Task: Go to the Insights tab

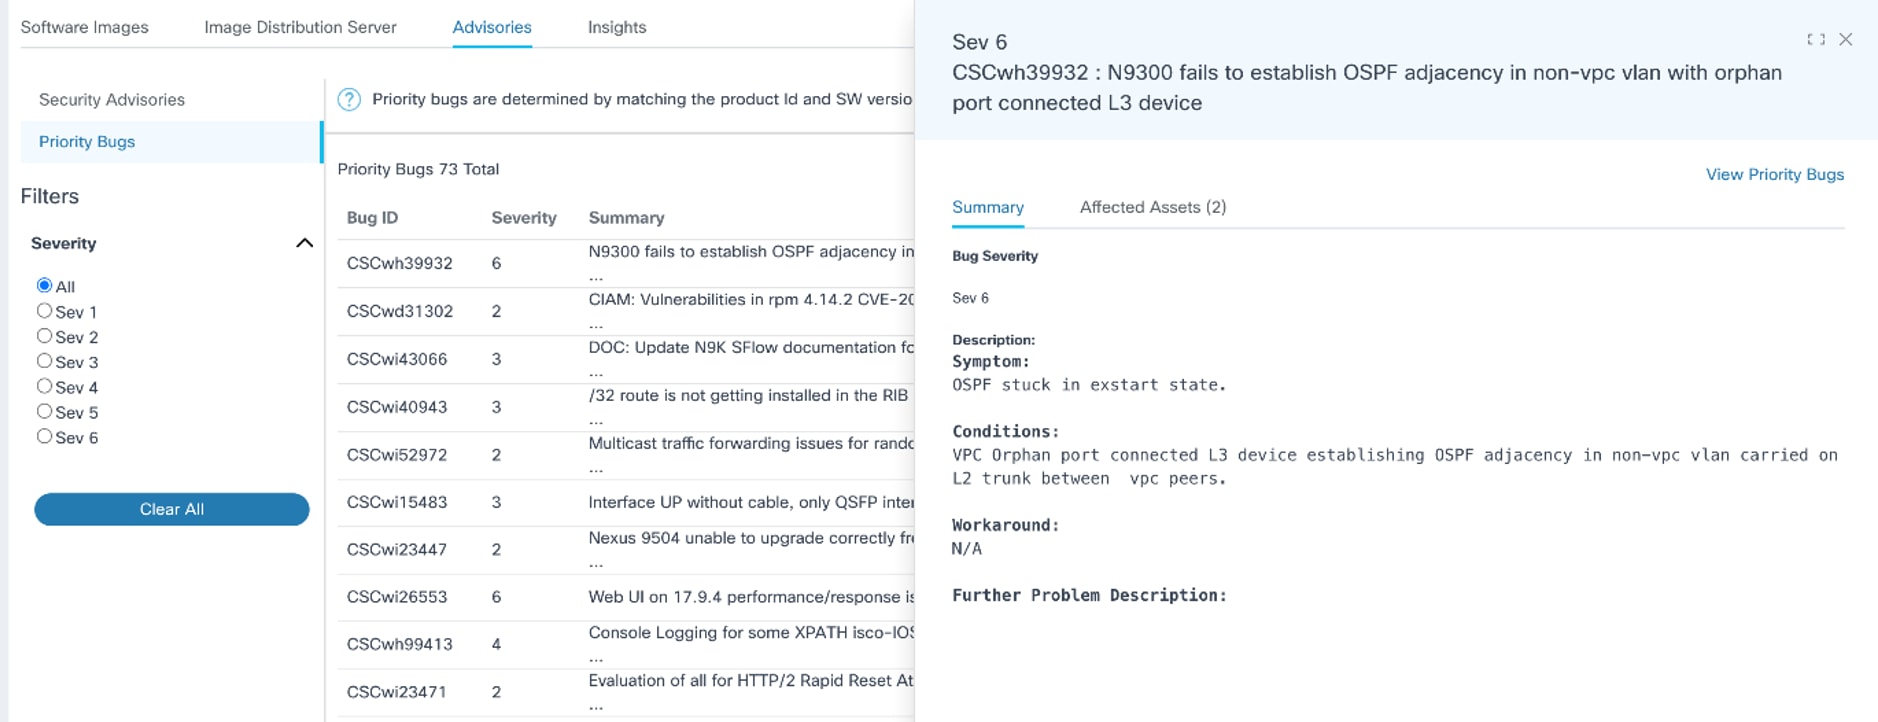Action: tap(616, 27)
